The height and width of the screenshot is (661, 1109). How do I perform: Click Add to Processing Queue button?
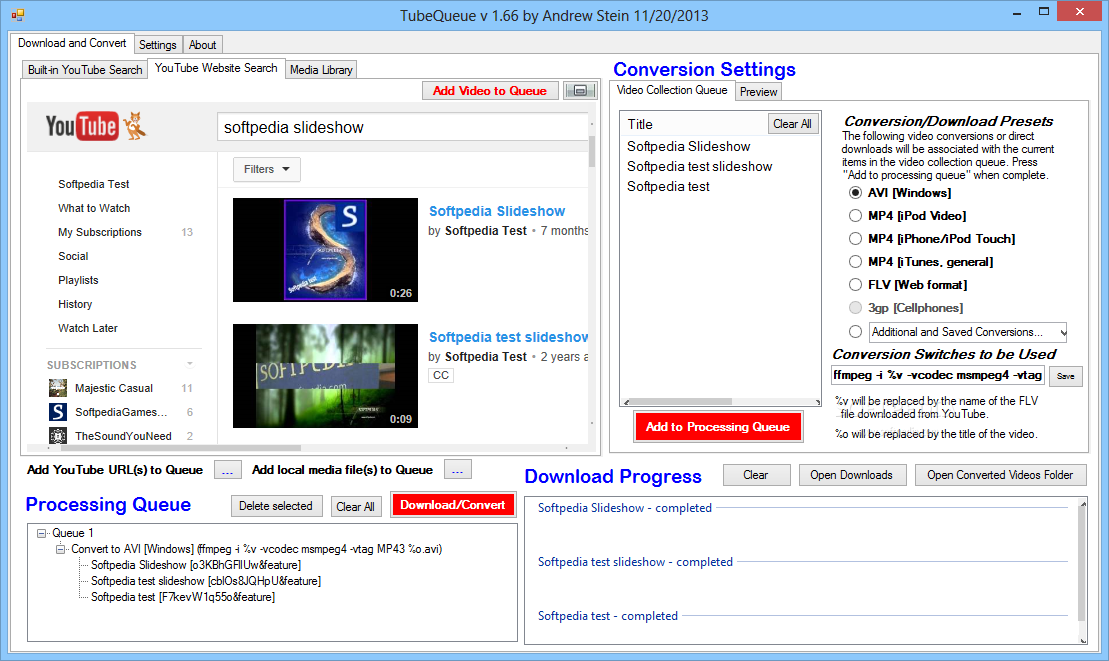click(x=718, y=427)
